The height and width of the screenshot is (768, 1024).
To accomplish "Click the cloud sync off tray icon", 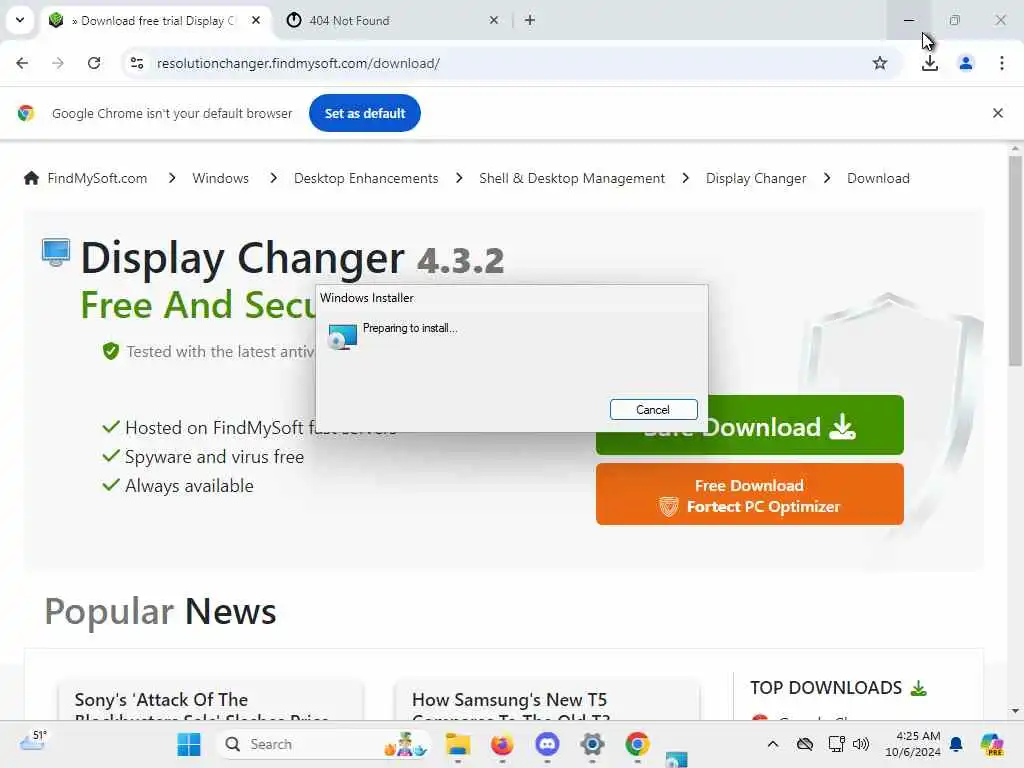I will point(805,744).
